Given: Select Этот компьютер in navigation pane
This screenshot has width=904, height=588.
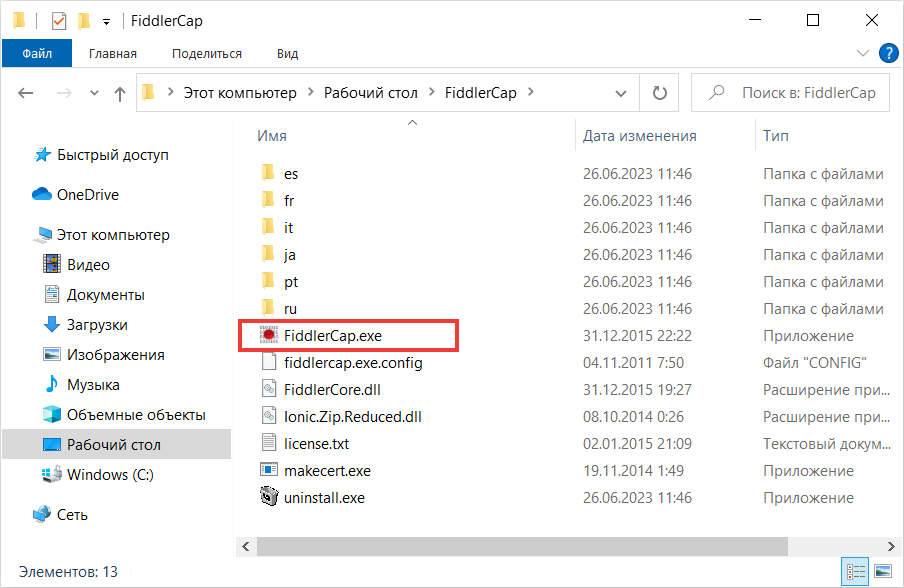Looking at the screenshot, I should [x=101, y=235].
